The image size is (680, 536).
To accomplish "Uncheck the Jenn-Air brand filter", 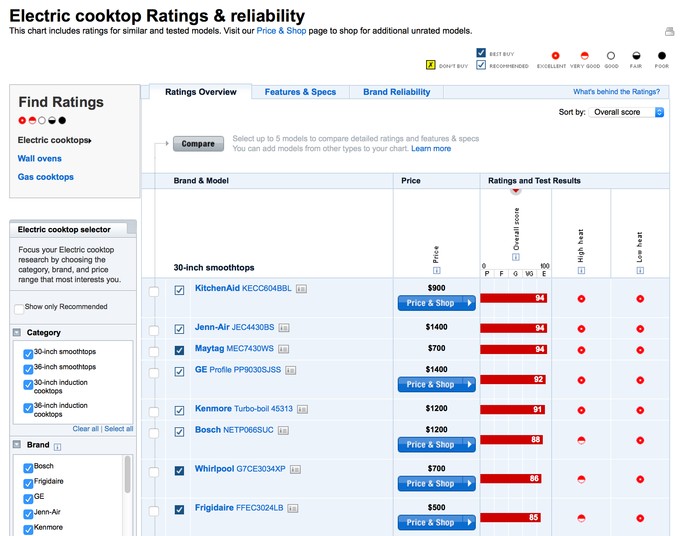I will click(x=28, y=514).
